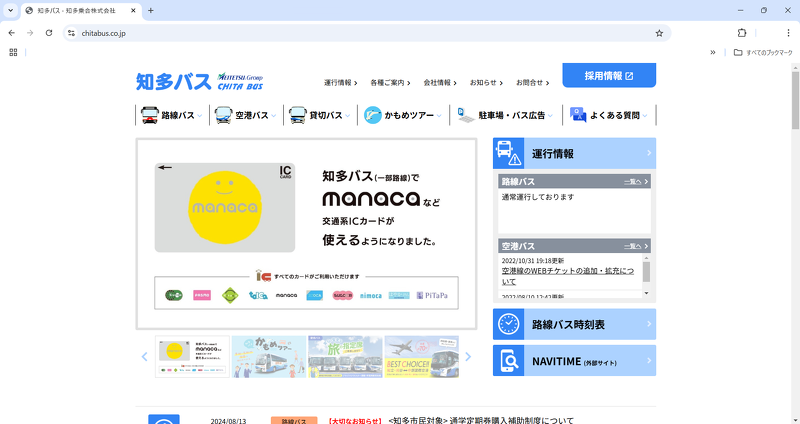Expand the 会社情報 dropdown menu
The image size is (800, 424).
[x=440, y=82]
